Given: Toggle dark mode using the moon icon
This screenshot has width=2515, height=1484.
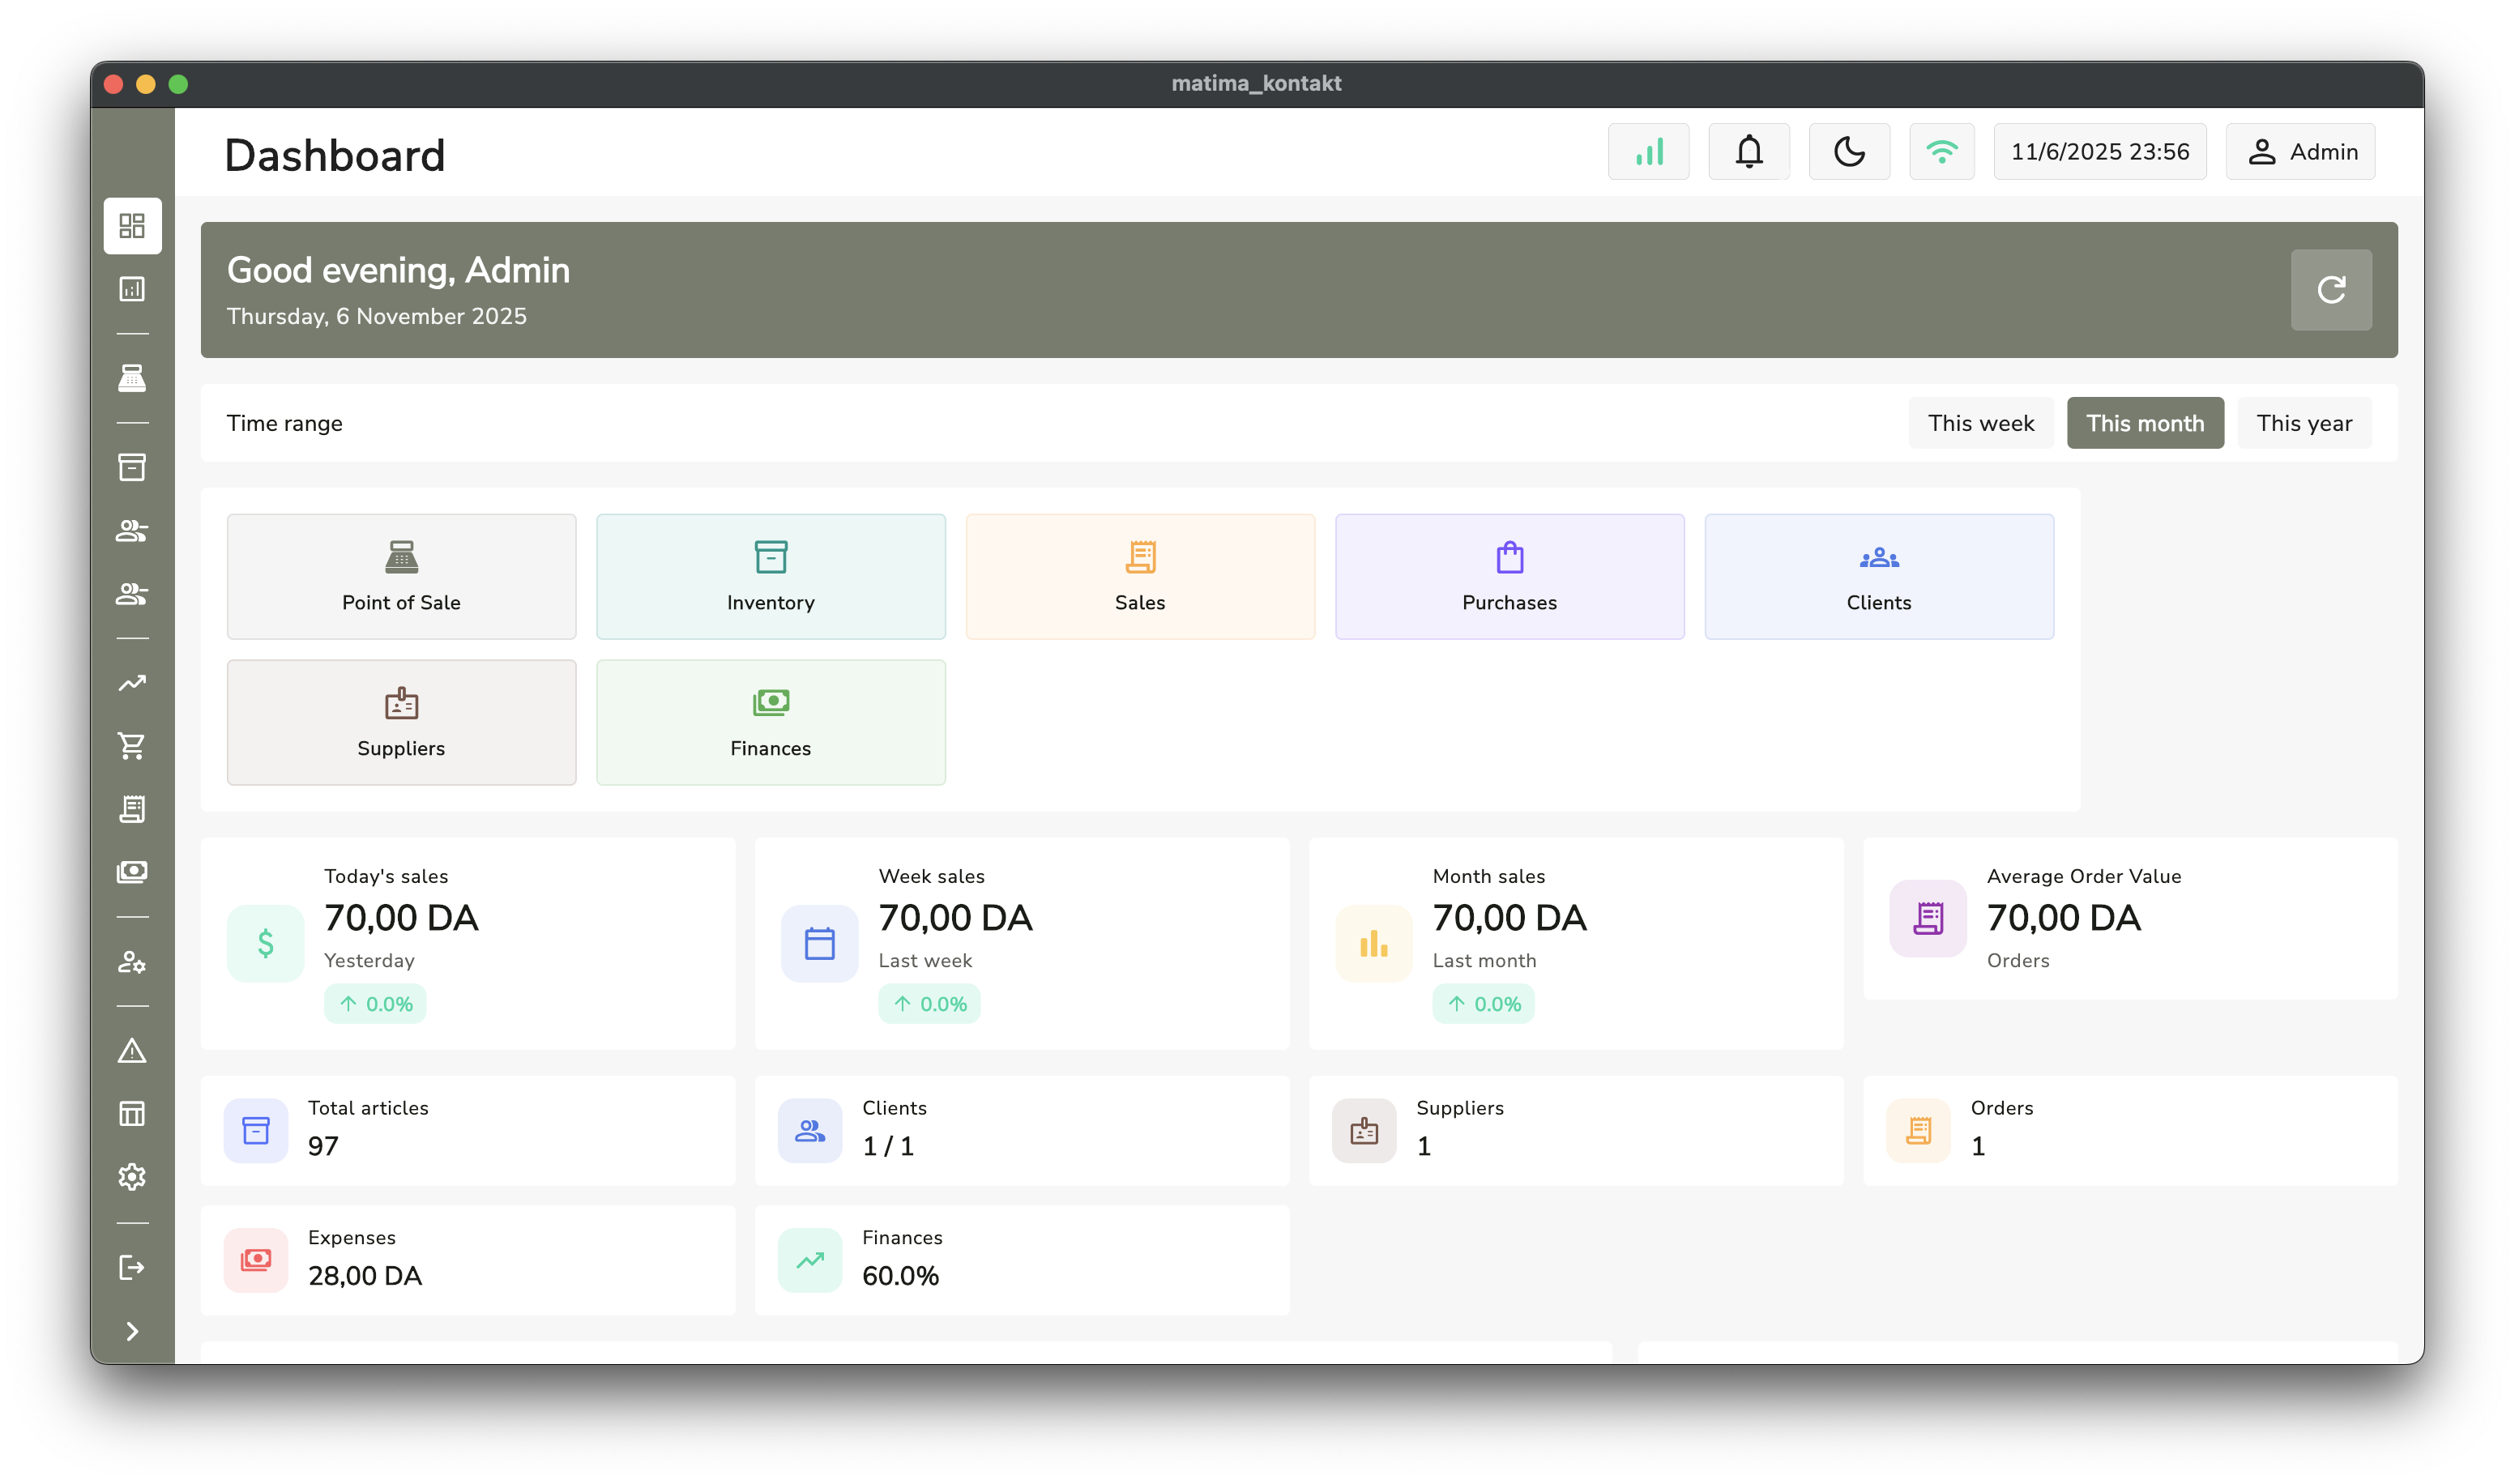Looking at the screenshot, I should click(1848, 151).
